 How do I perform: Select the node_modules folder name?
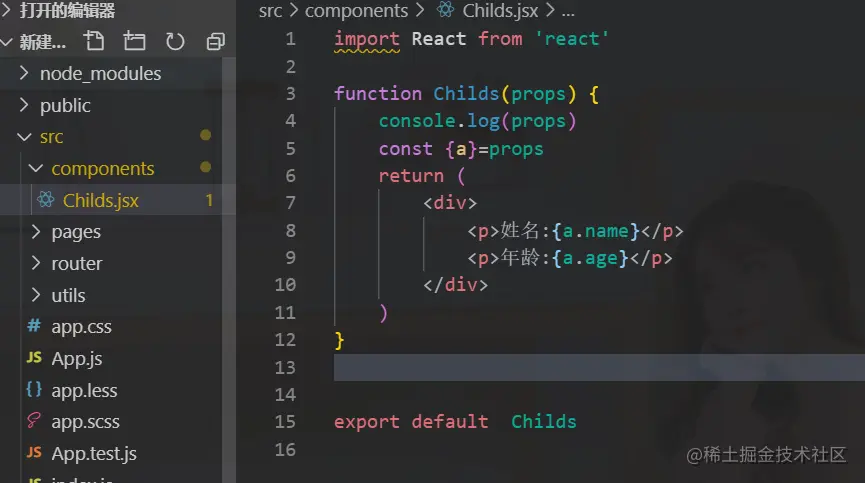coord(100,73)
